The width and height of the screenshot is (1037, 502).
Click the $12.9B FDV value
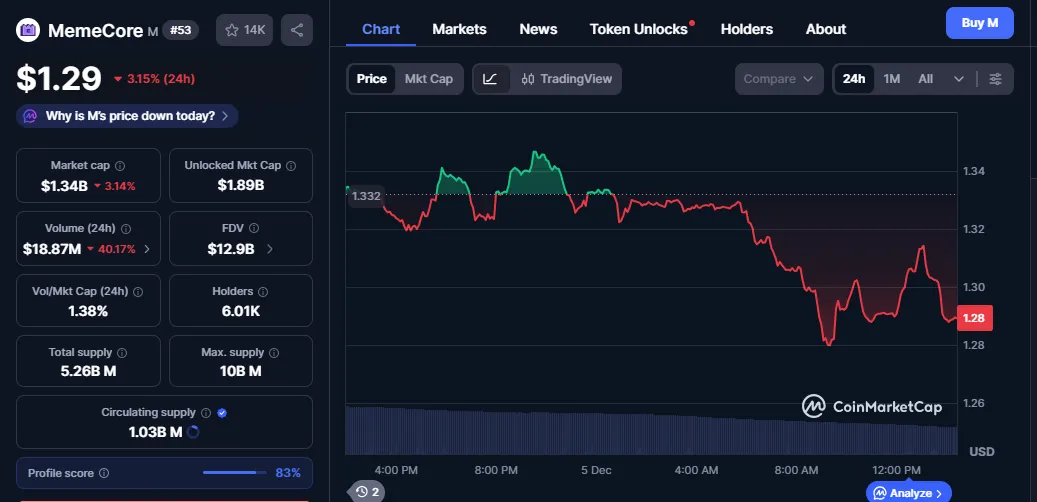231,249
